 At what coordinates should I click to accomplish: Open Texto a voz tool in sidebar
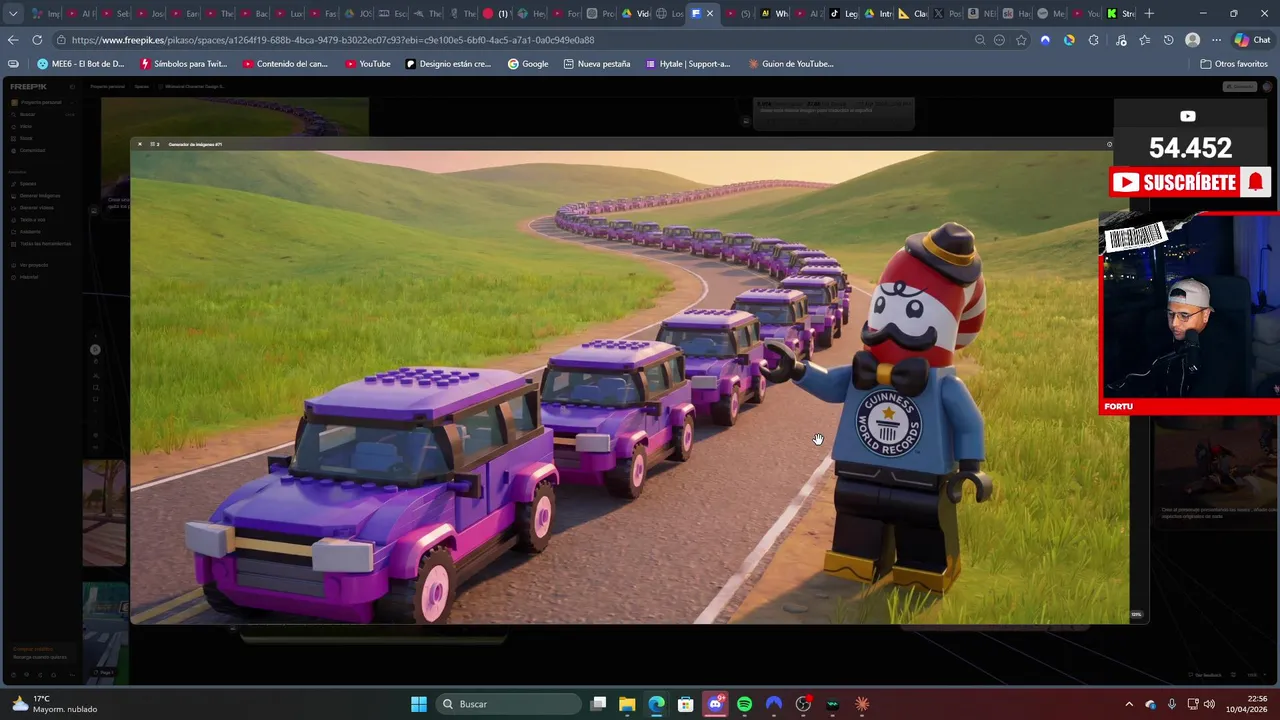(33, 220)
